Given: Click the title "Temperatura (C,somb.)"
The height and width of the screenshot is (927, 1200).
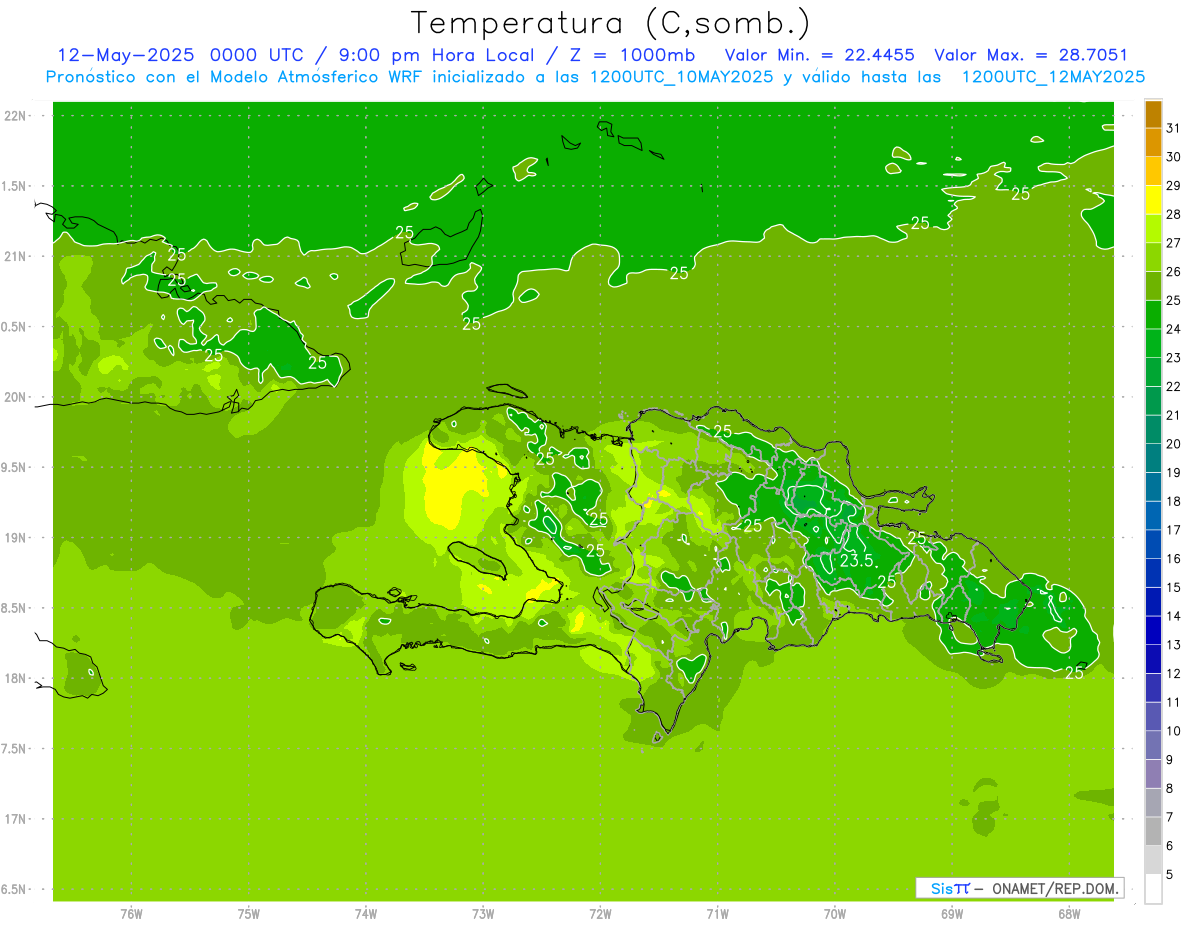Looking at the screenshot, I should point(611,23).
